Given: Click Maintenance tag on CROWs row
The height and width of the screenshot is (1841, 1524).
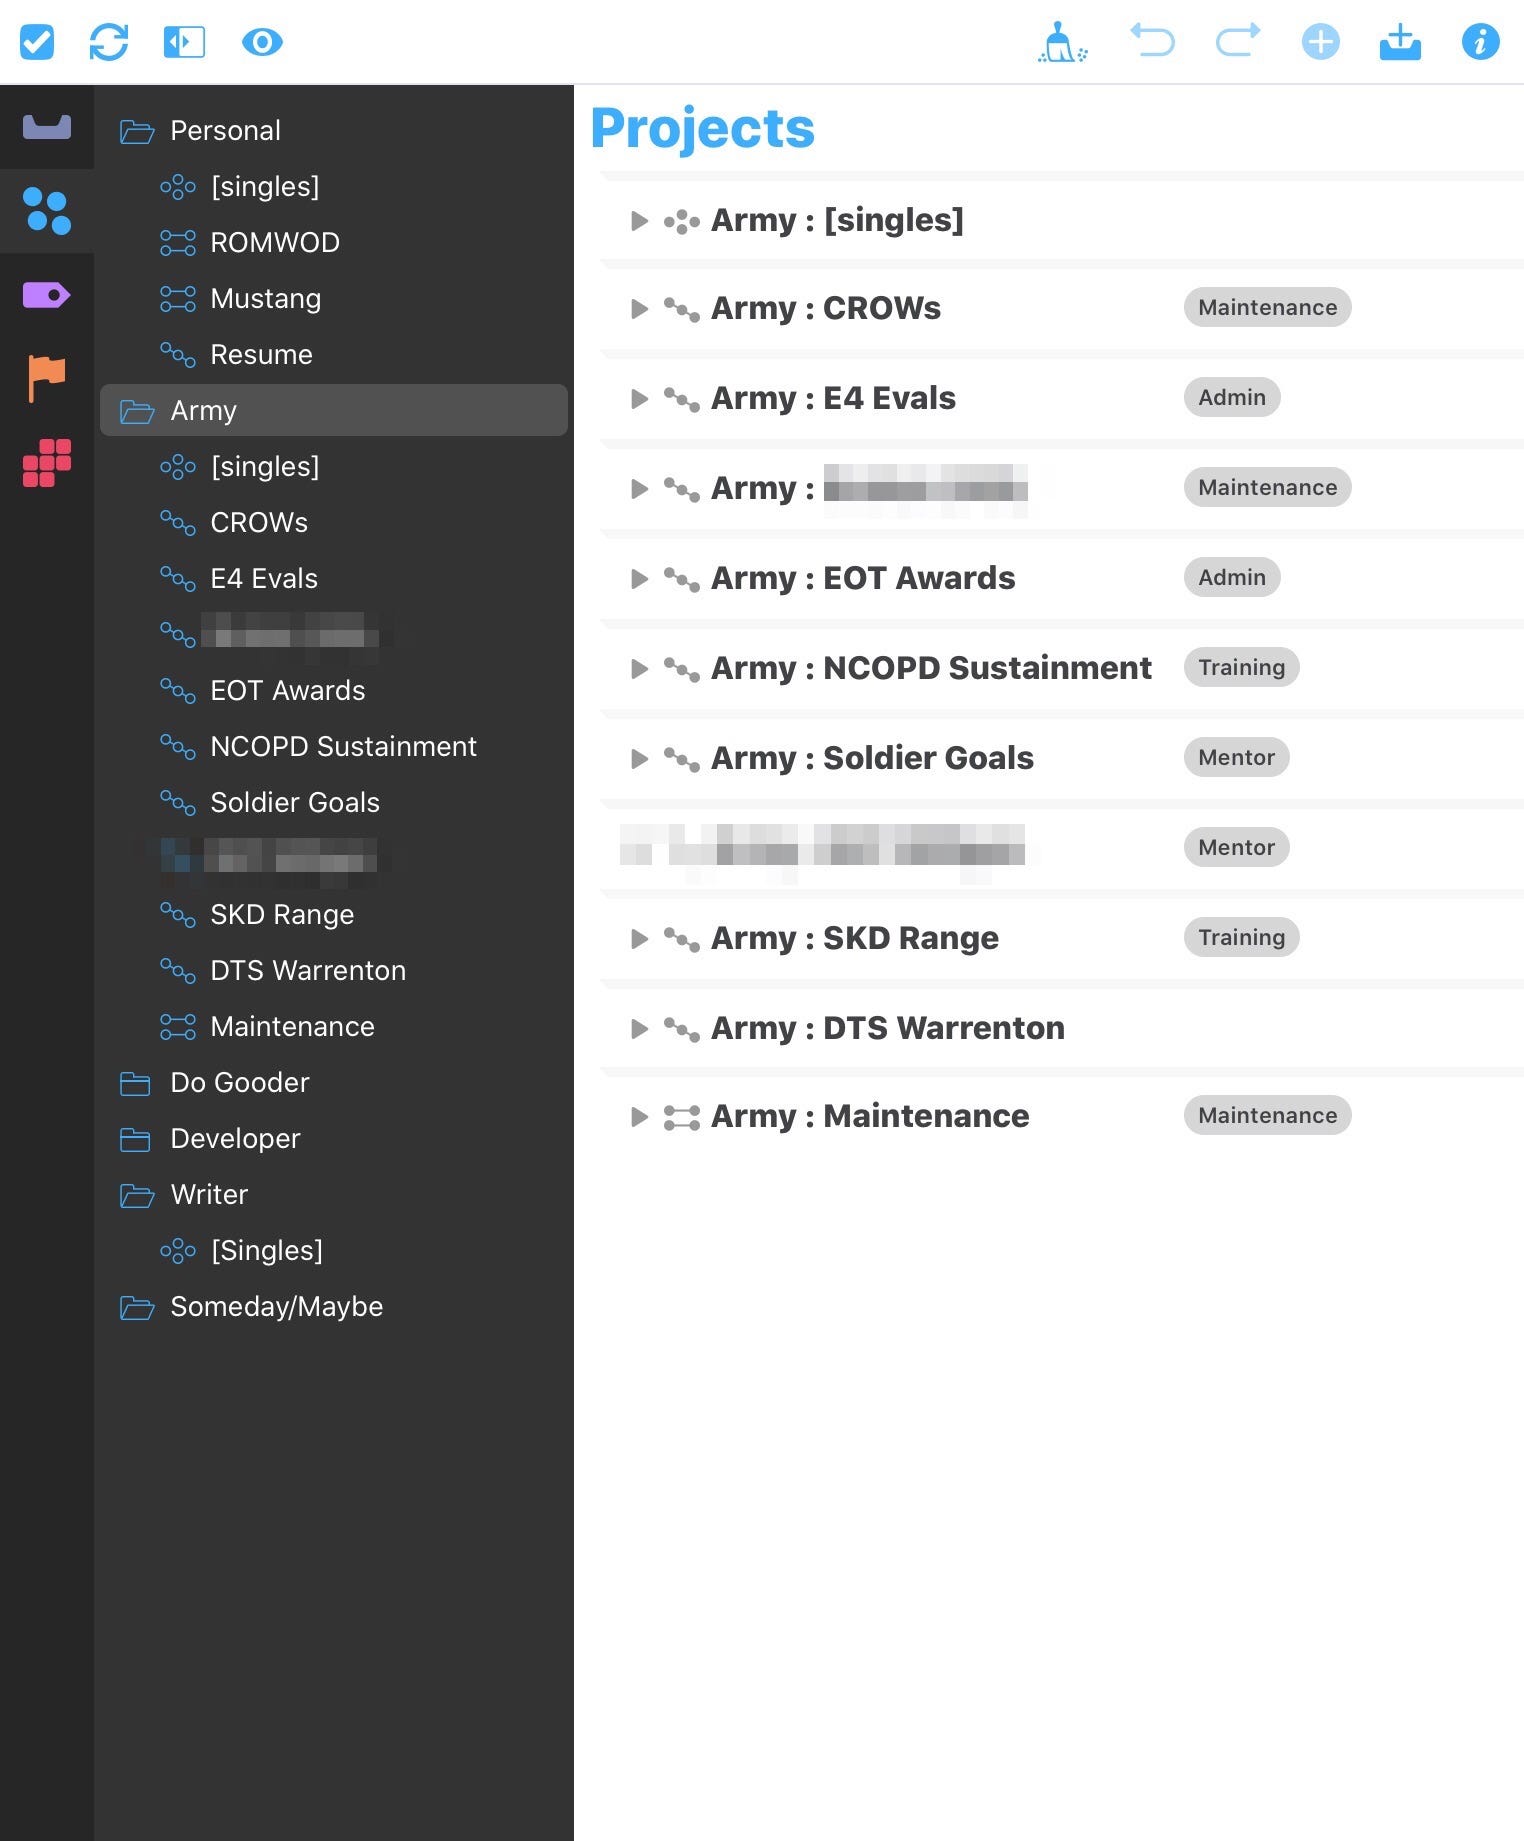Looking at the screenshot, I should click(x=1267, y=307).
